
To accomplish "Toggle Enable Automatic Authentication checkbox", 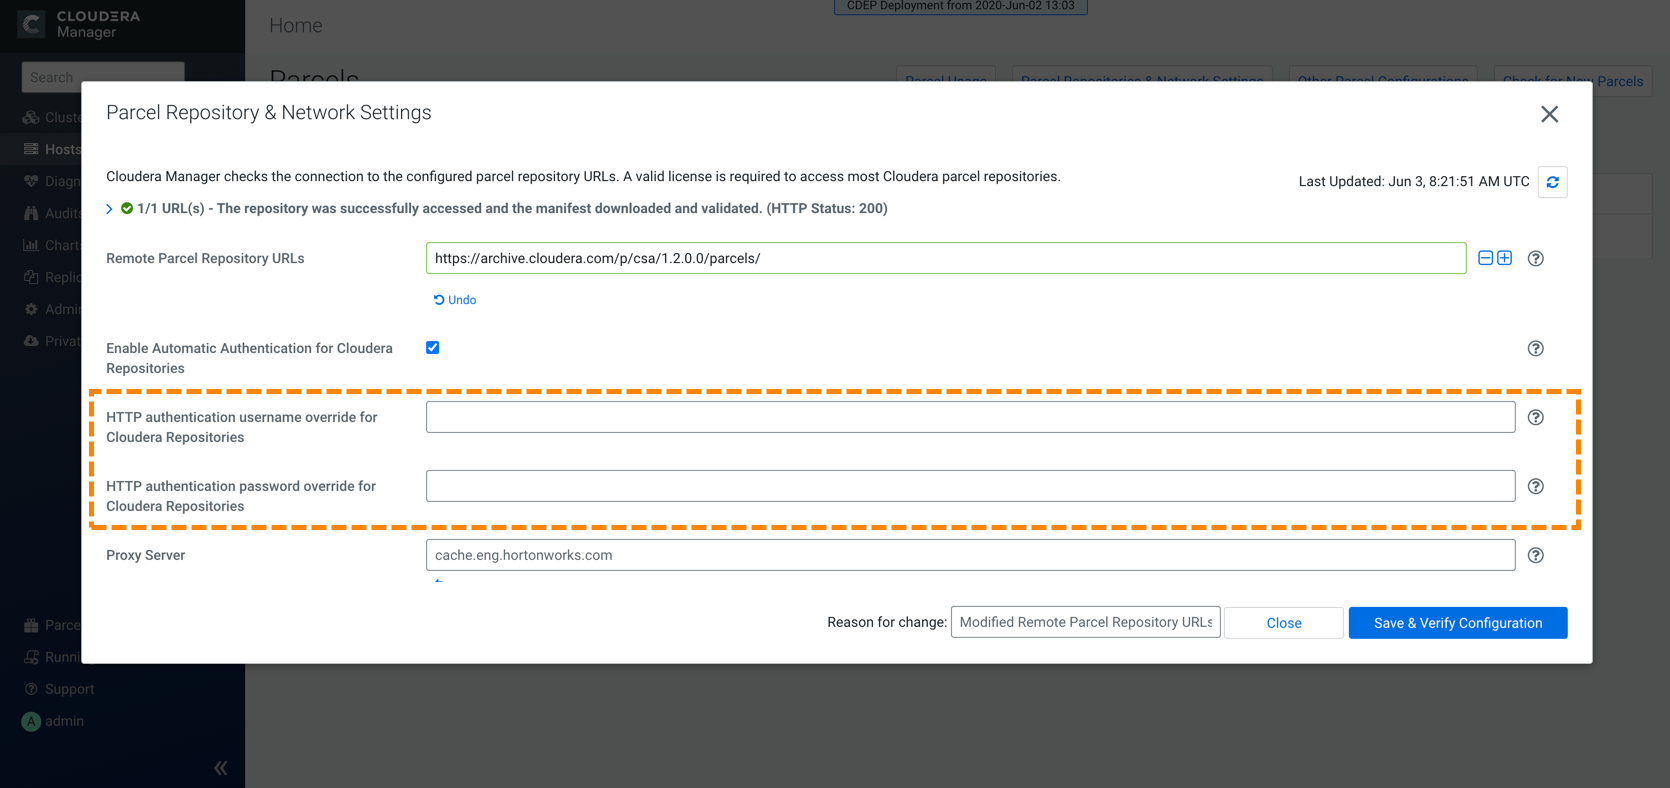I will tap(432, 348).
